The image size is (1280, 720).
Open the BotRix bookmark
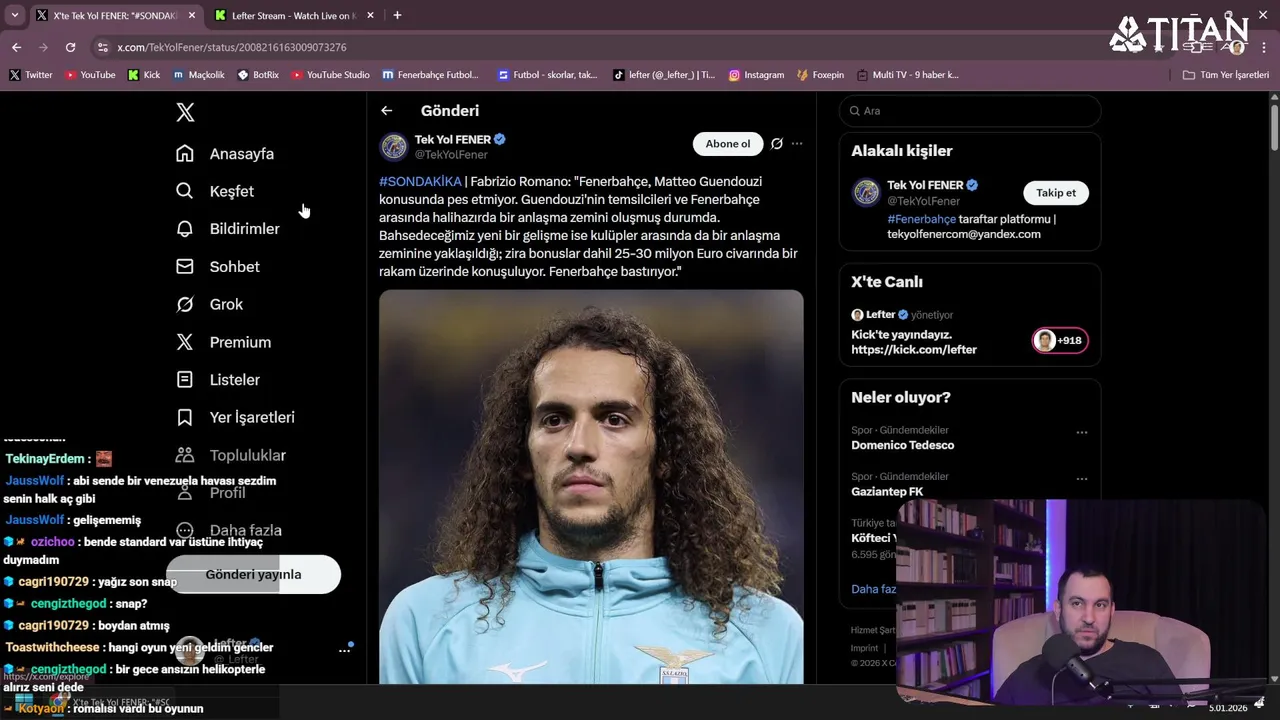(x=258, y=75)
